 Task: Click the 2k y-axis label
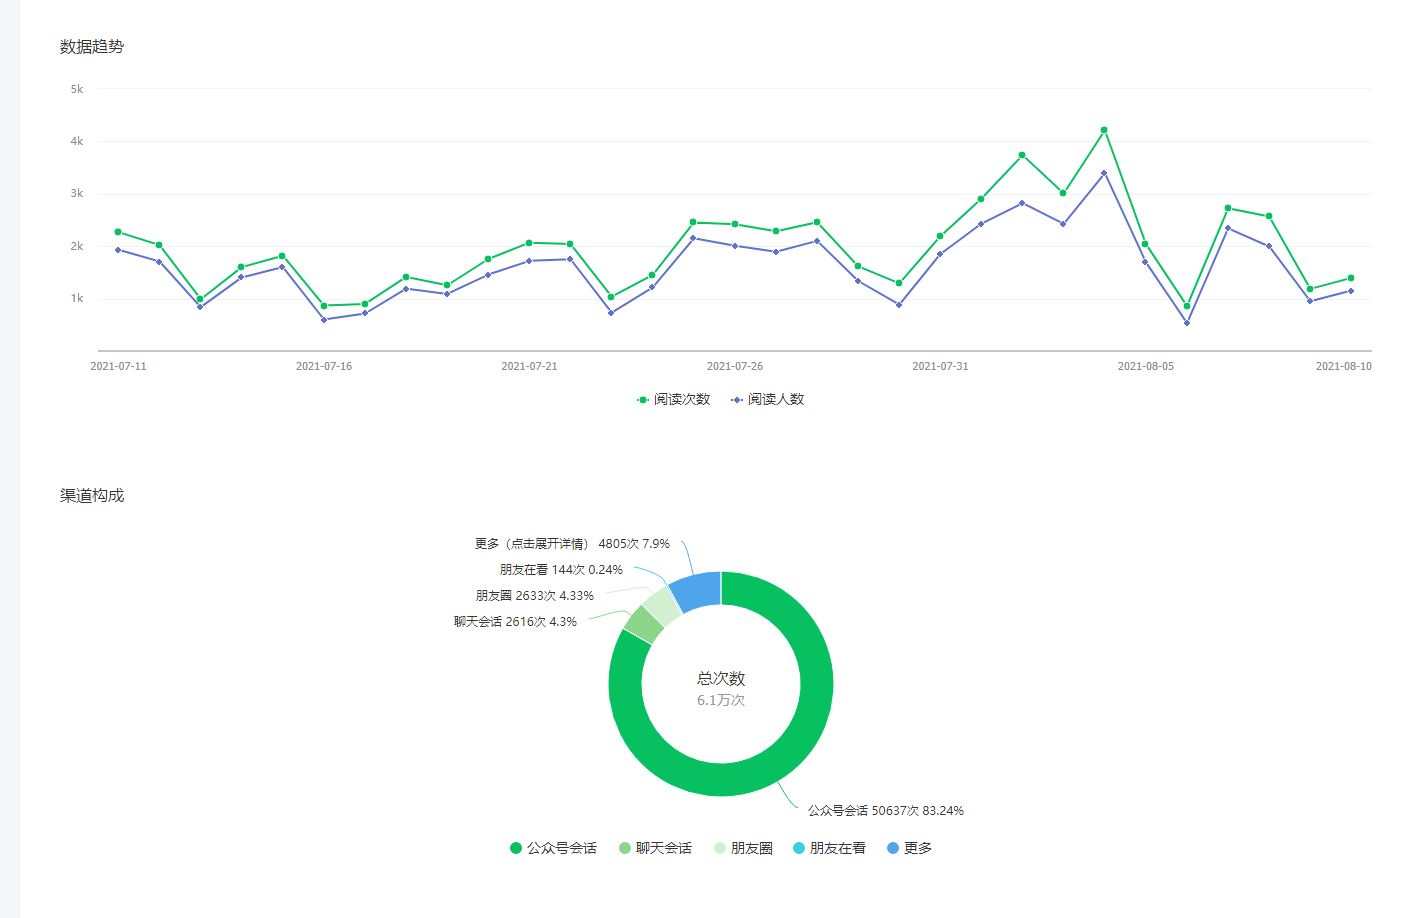point(77,246)
